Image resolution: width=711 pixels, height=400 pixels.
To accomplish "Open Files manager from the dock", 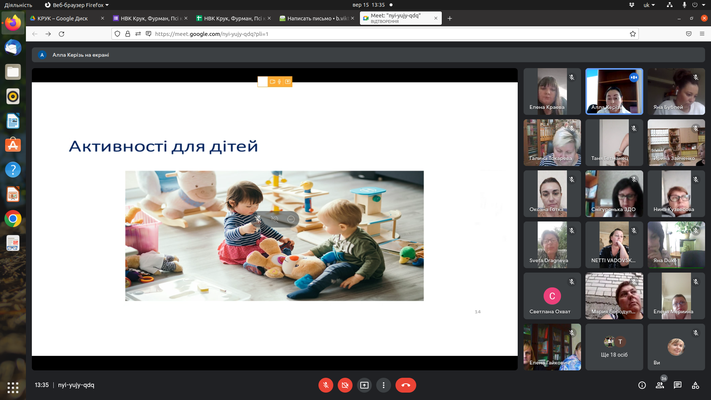I will tap(13, 72).
